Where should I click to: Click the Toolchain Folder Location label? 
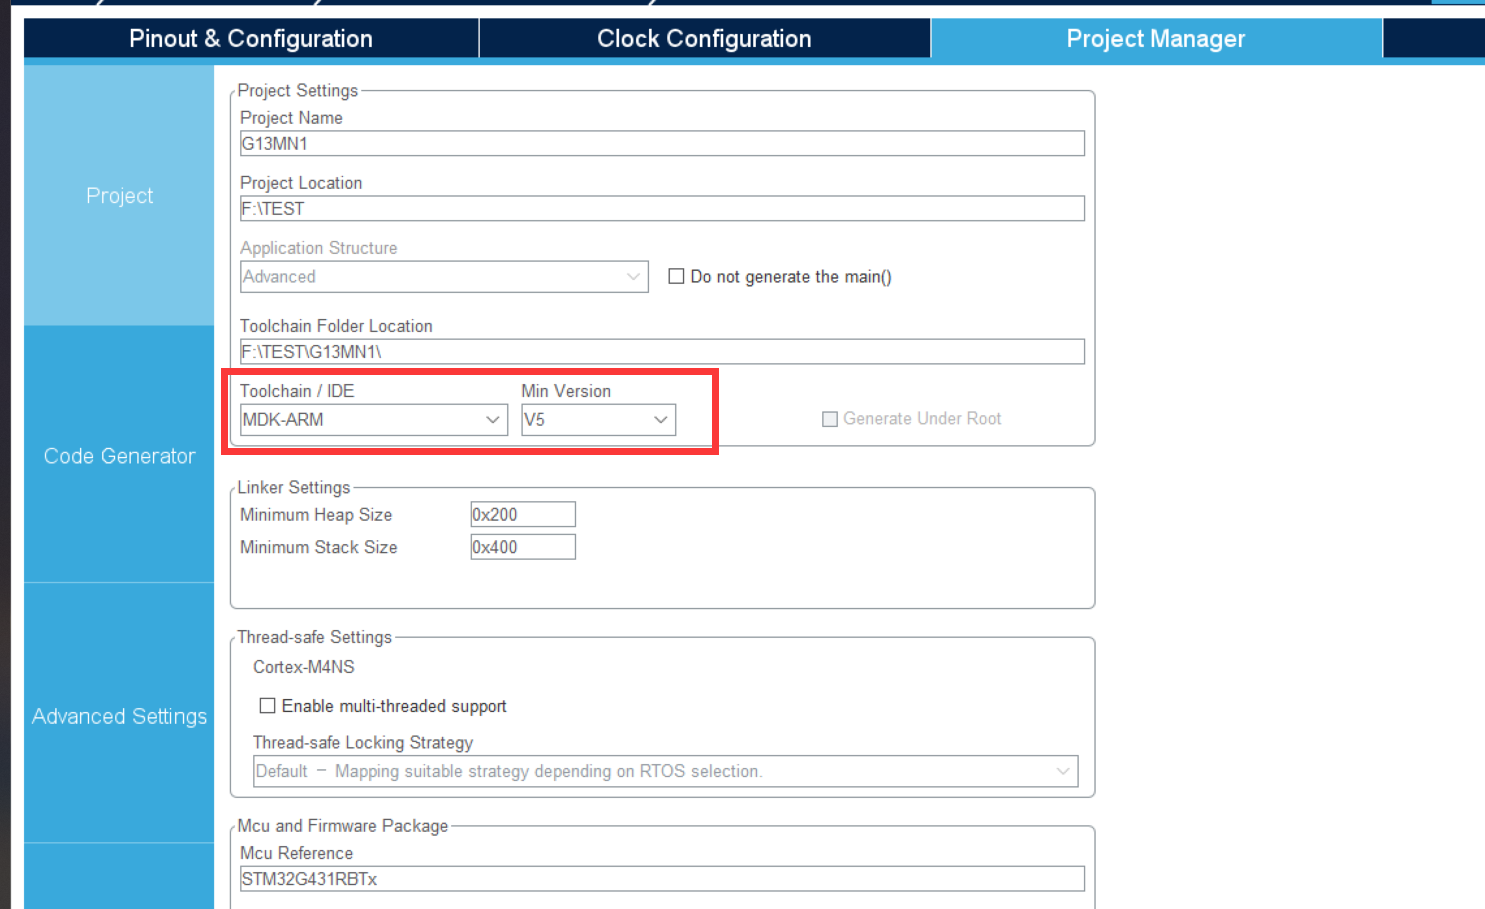336,326
